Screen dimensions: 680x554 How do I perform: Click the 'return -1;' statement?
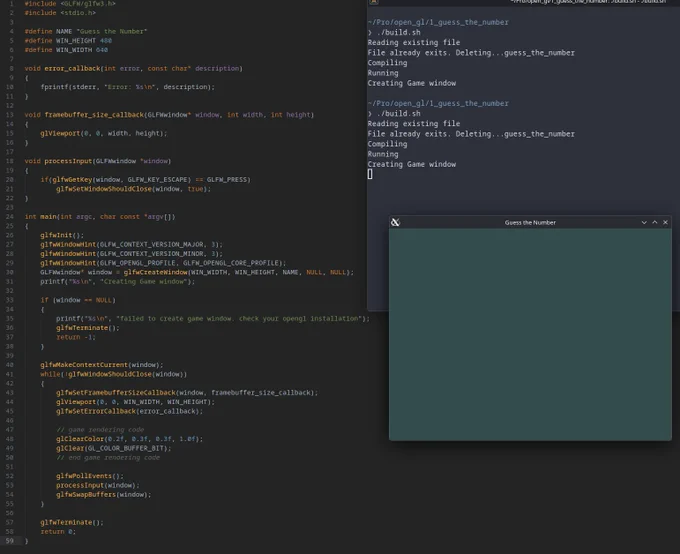76,338
